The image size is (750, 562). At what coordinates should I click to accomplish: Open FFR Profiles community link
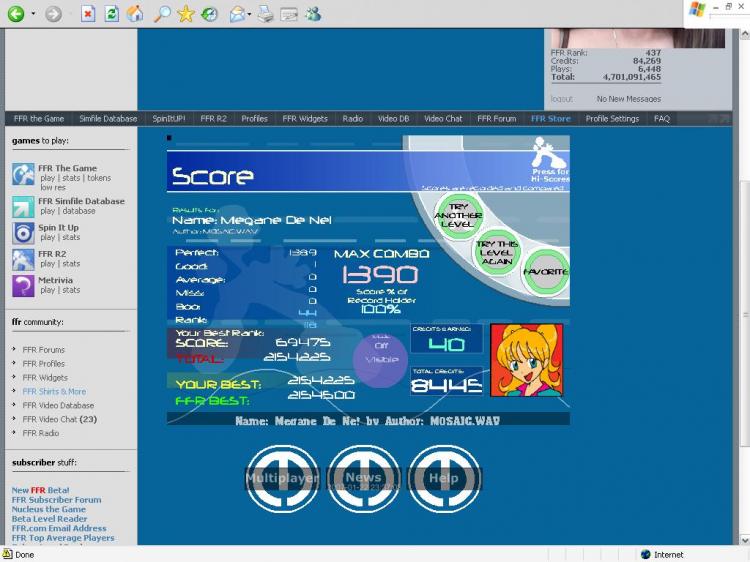pyautogui.click(x=44, y=364)
